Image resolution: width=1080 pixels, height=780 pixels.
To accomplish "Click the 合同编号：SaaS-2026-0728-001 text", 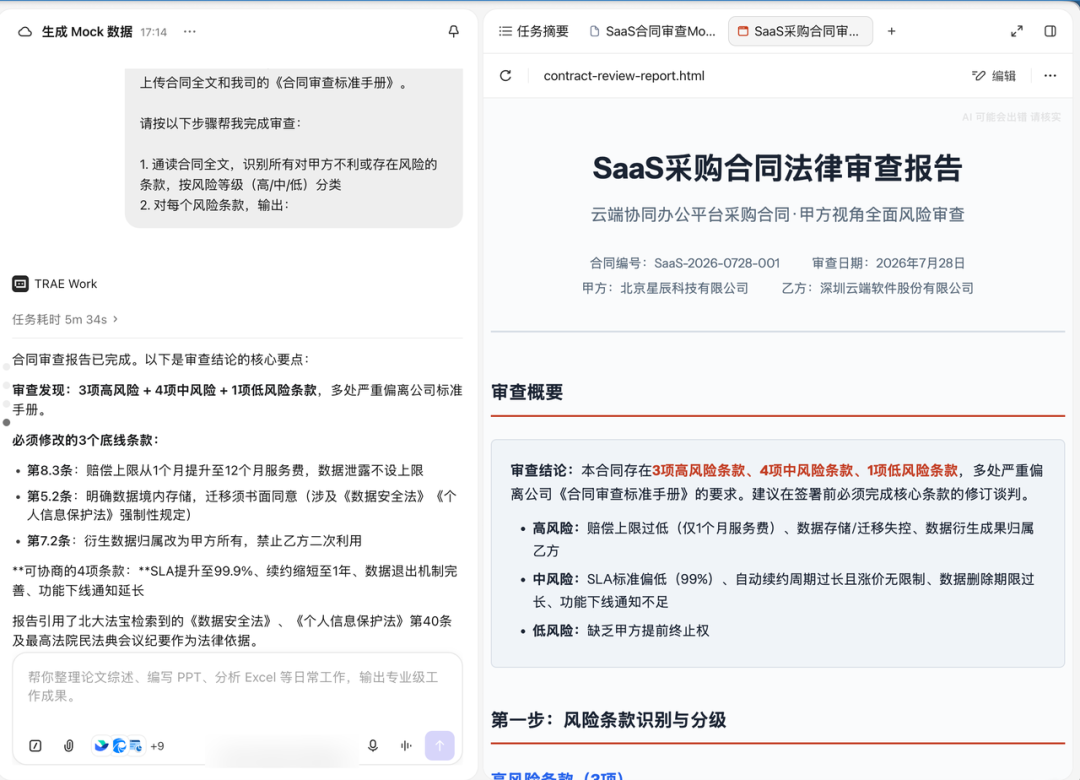I will click(x=685, y=263).
